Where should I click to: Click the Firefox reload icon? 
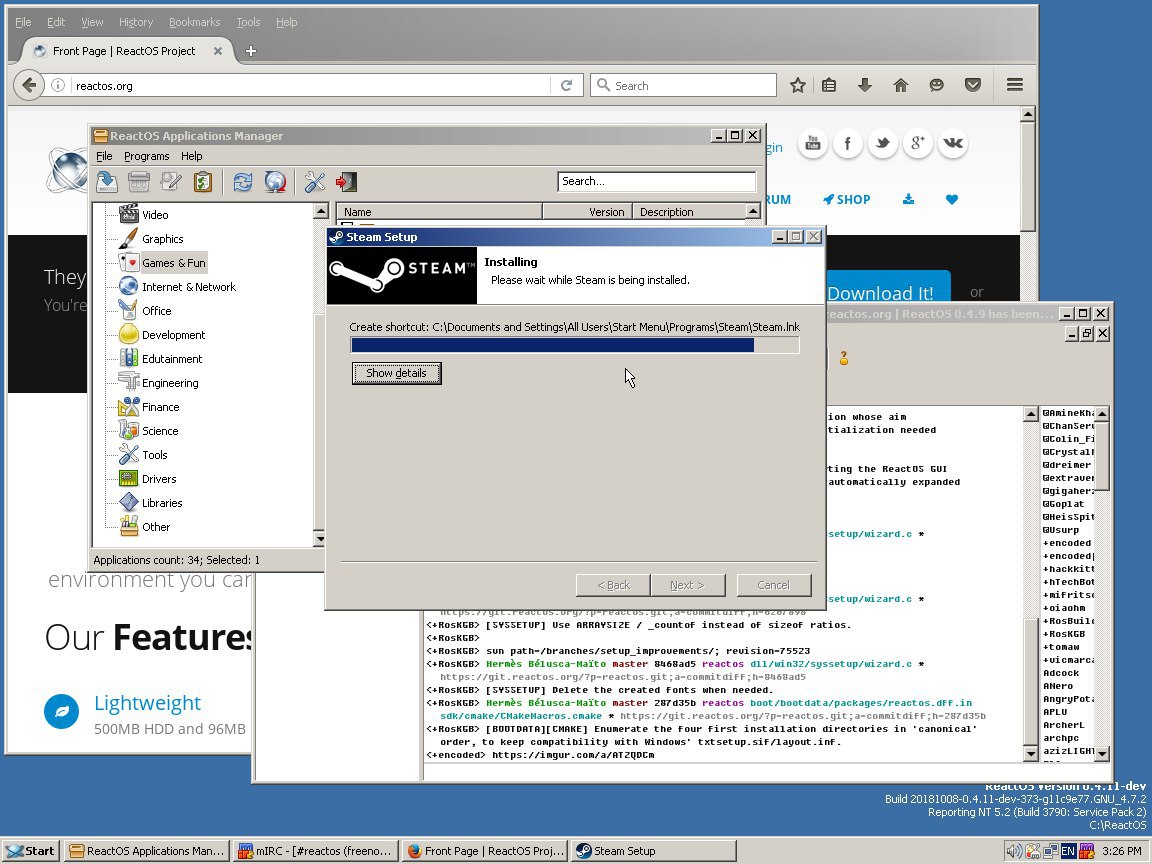(566, 85)
